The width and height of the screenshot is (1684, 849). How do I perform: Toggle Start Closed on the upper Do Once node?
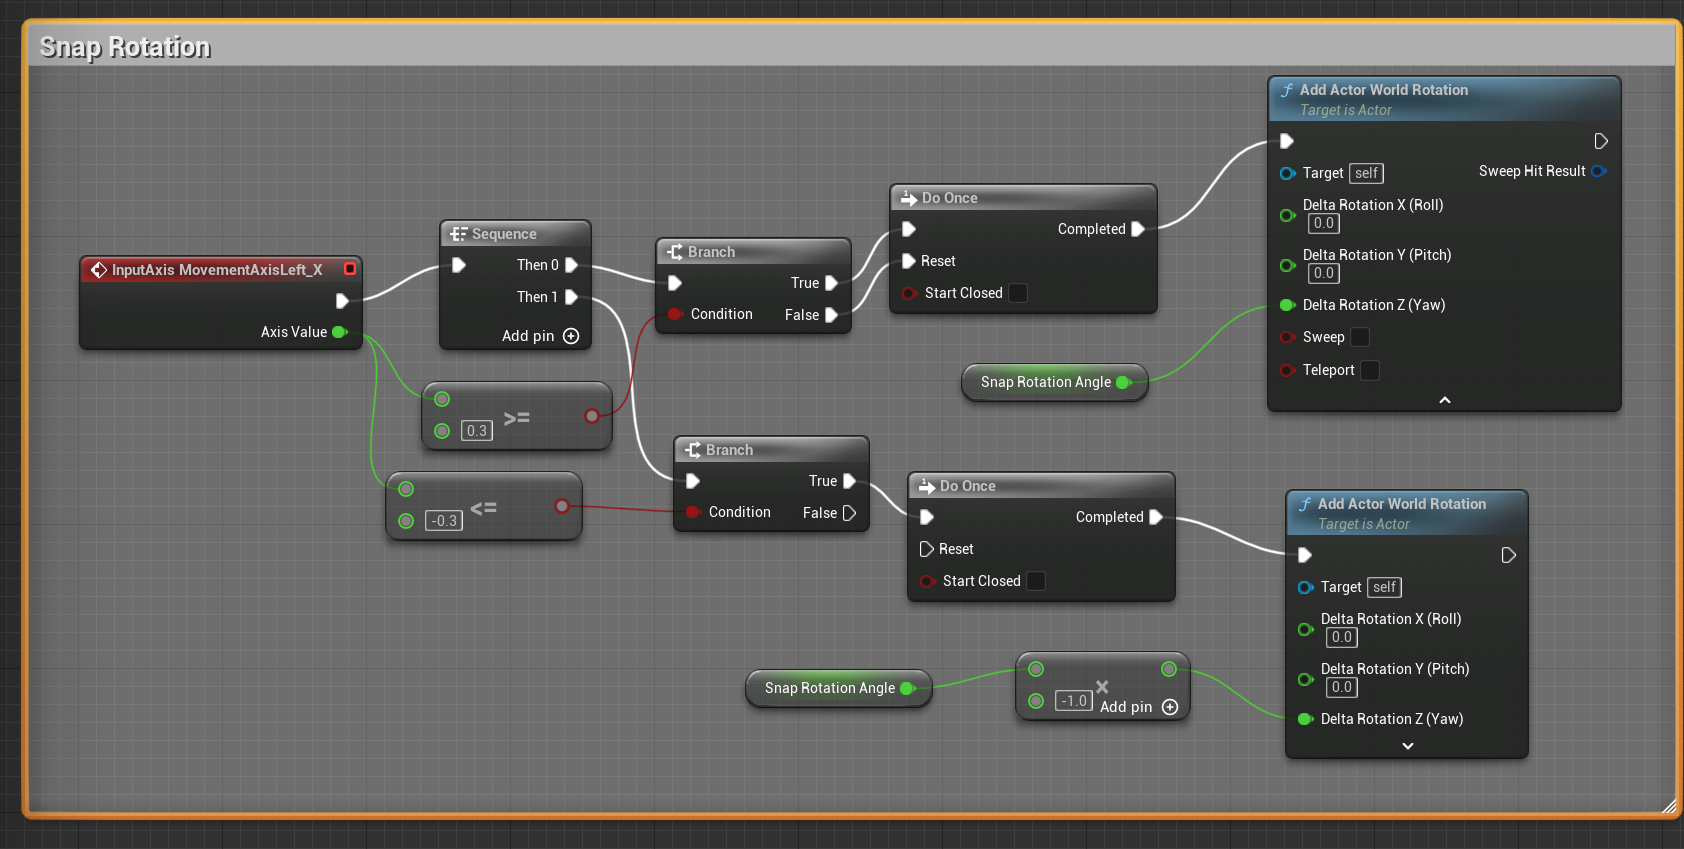click(x=1018, y=293)
